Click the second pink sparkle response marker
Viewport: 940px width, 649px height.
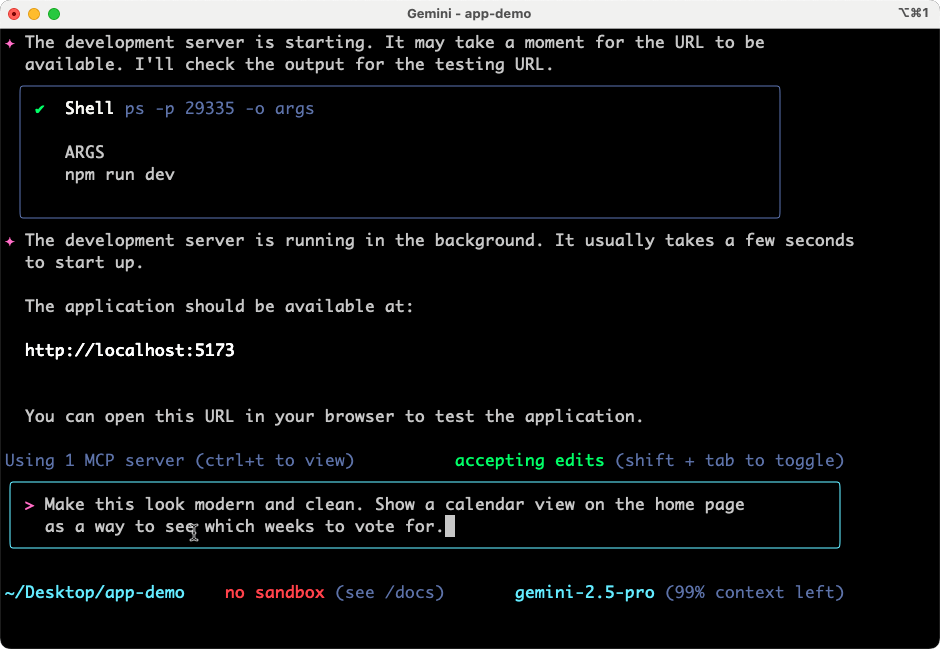(x=10, y=240)
